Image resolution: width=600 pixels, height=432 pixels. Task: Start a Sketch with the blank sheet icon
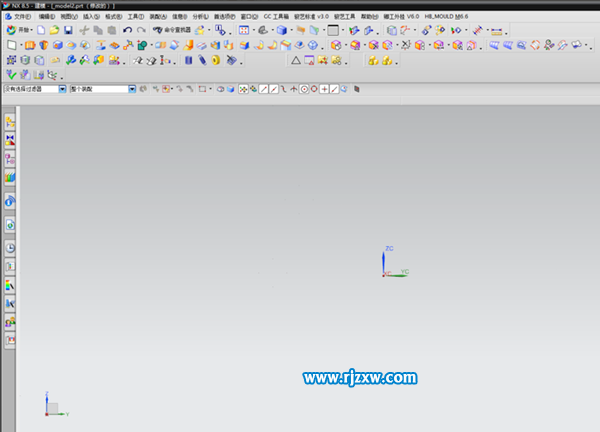[x=11, y=45]
